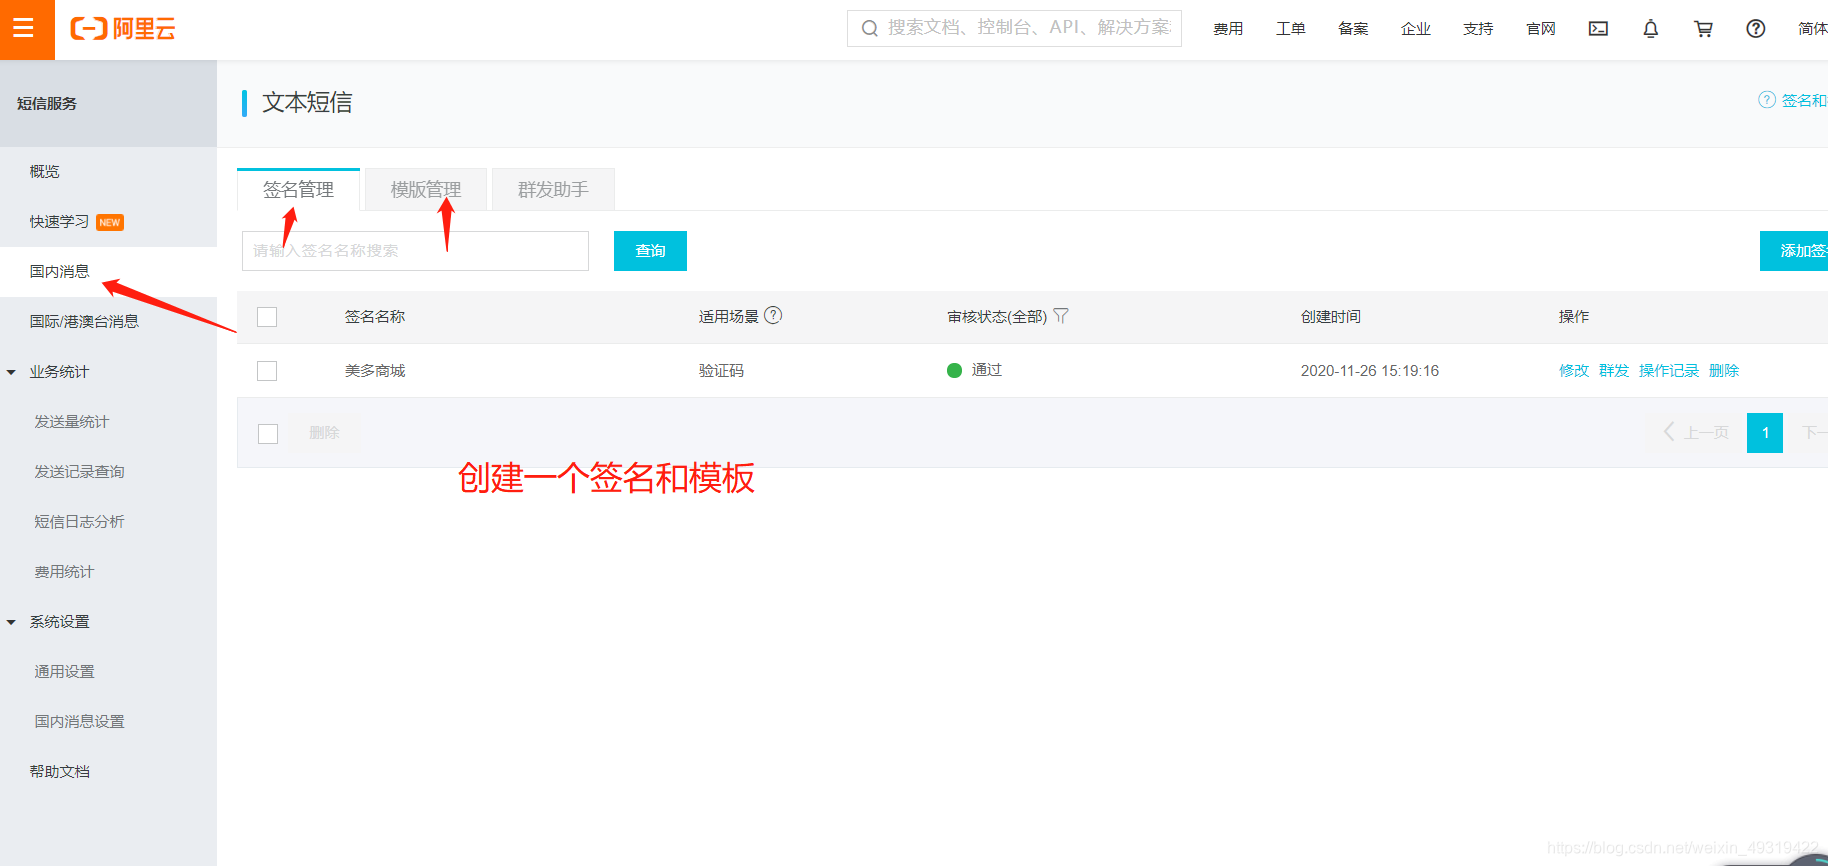Focus the signature name search field

point(415,251)
